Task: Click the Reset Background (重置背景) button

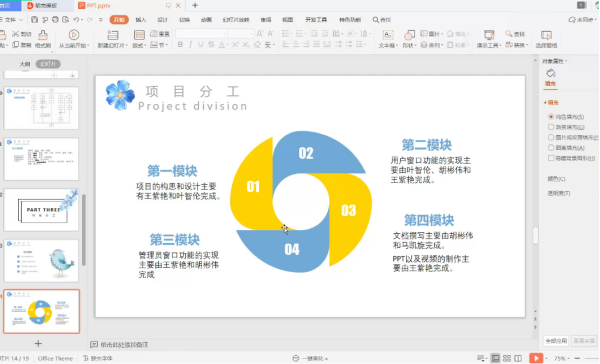Action: pyautogui.click(x=584, y=341)
